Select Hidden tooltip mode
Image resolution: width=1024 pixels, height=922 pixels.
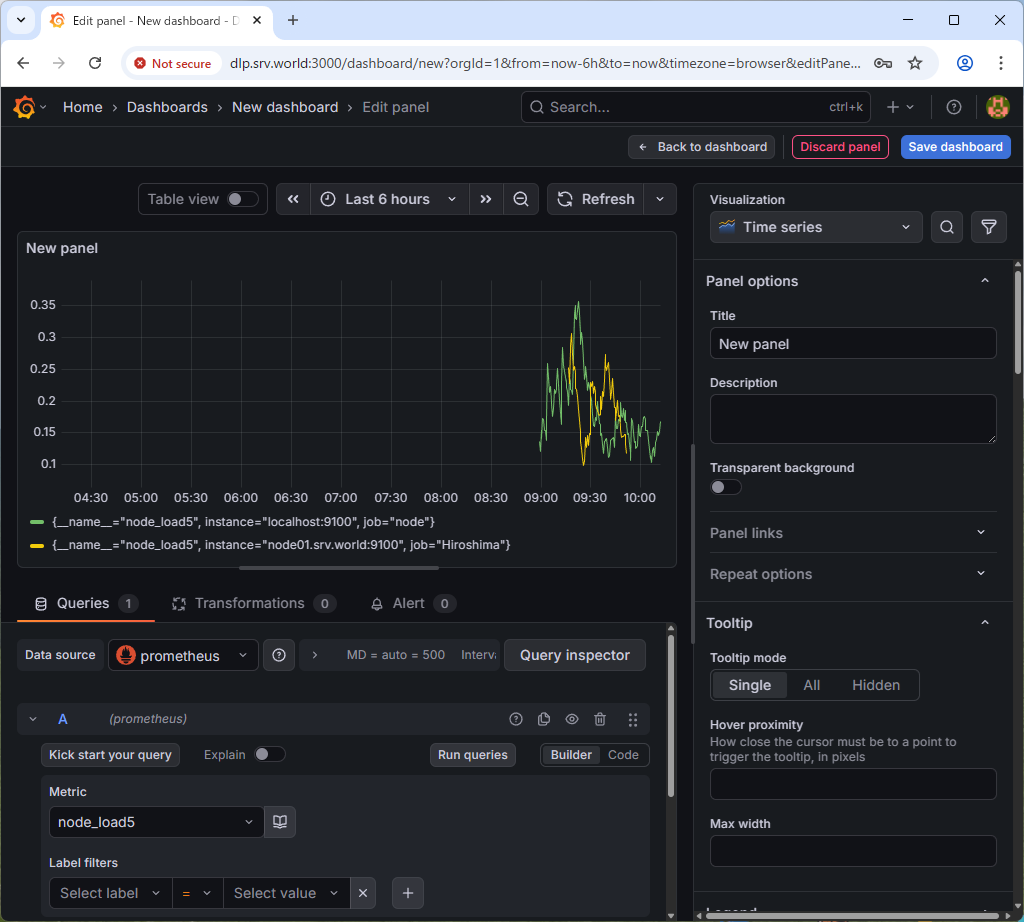point(876,685)
